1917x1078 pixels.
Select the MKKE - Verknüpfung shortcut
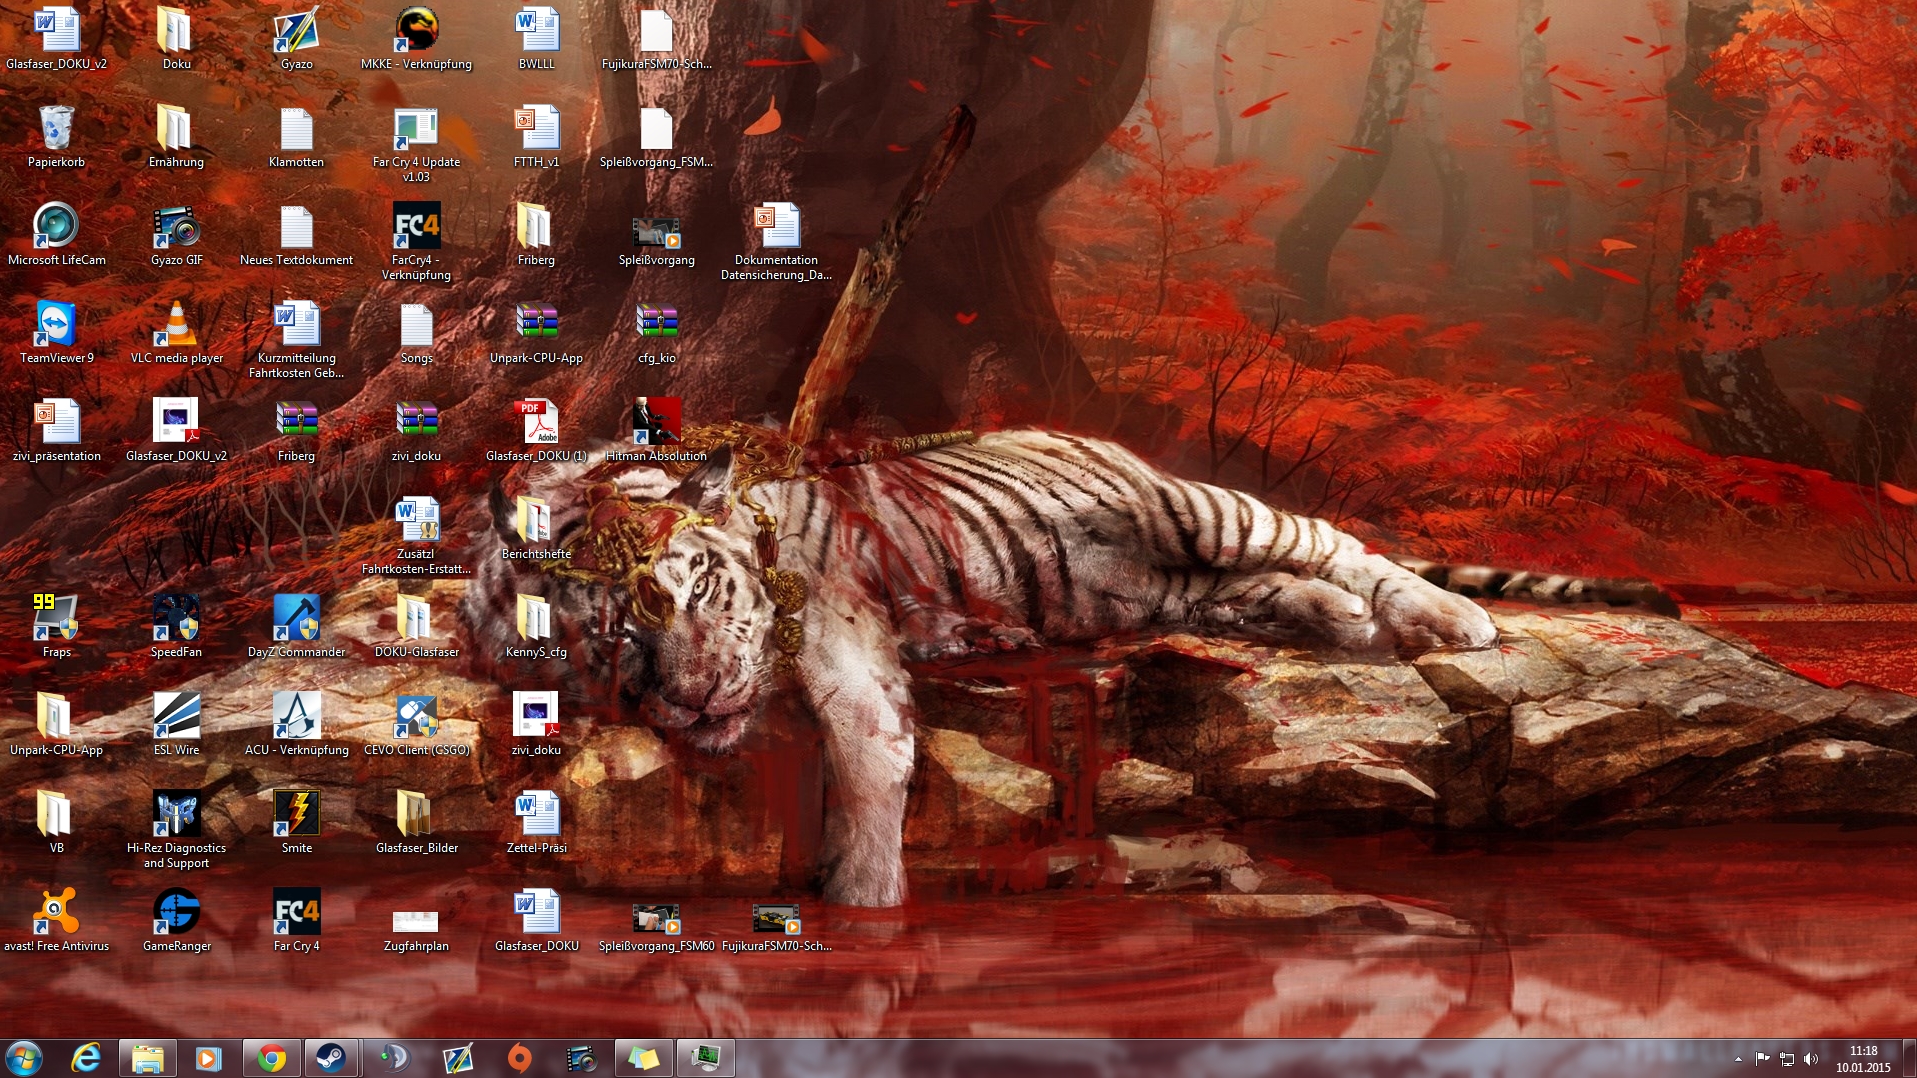[x=416, y=37]
